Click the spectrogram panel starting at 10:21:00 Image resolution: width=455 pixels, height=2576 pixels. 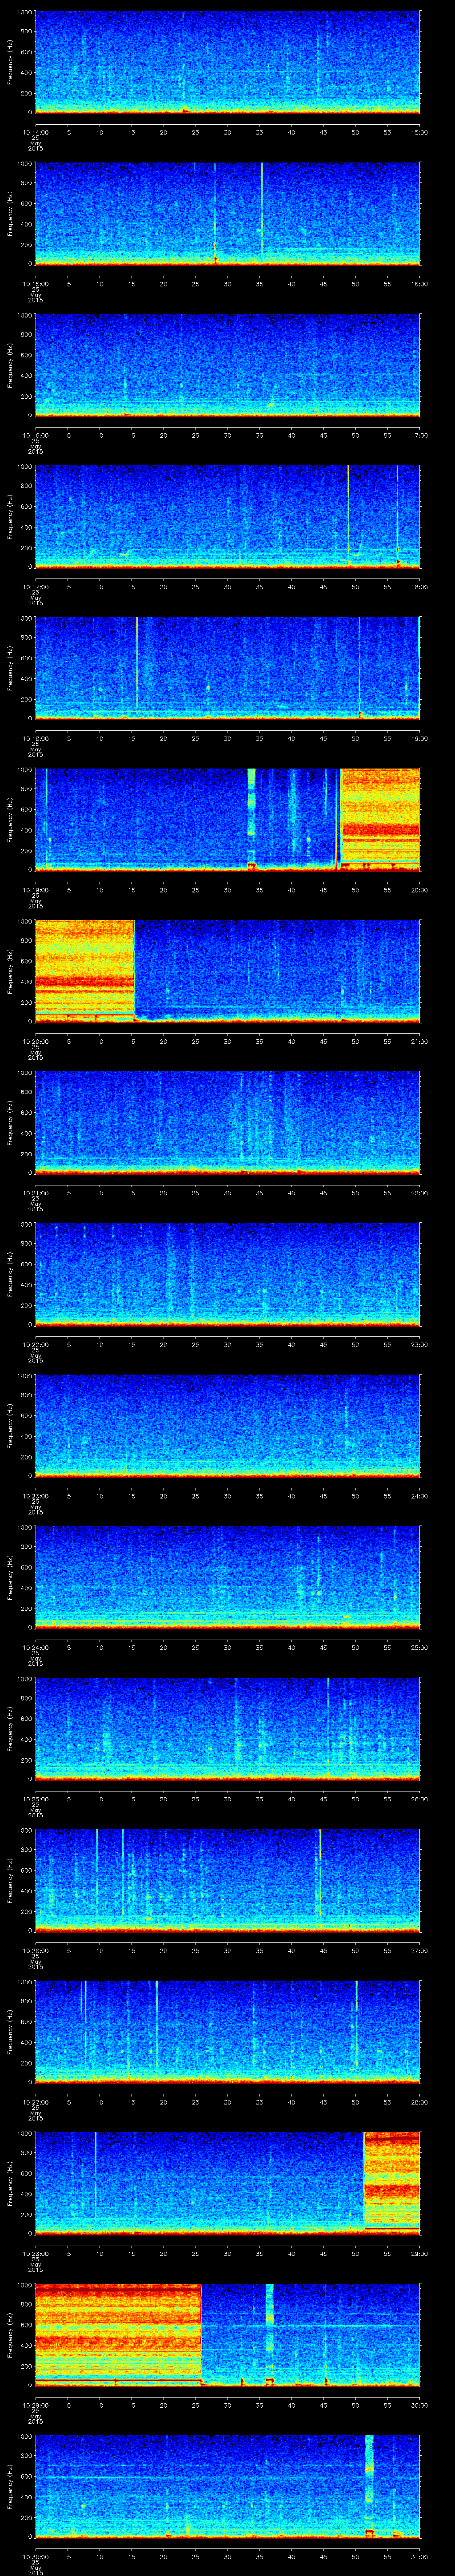pos(227,1122)
